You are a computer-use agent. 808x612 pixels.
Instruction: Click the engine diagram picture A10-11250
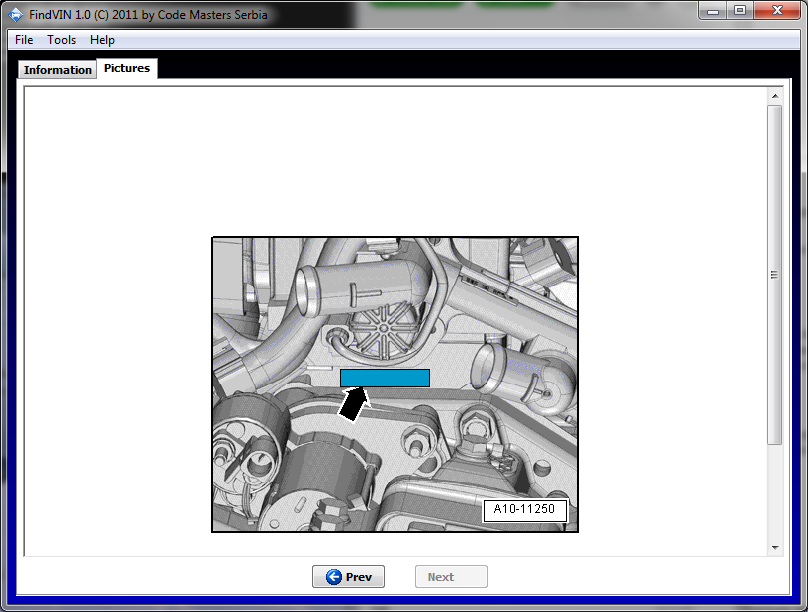point(395,384)
